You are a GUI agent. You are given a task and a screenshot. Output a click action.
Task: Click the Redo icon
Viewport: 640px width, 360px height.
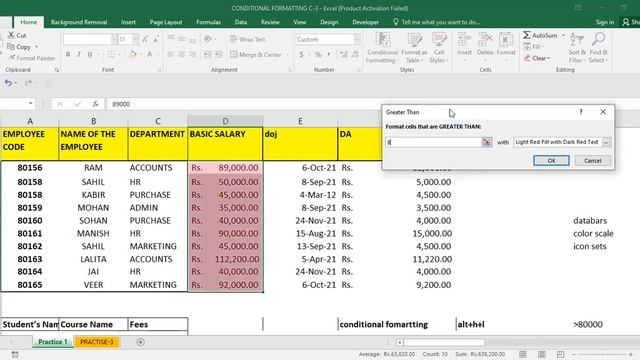pos(28,83)
